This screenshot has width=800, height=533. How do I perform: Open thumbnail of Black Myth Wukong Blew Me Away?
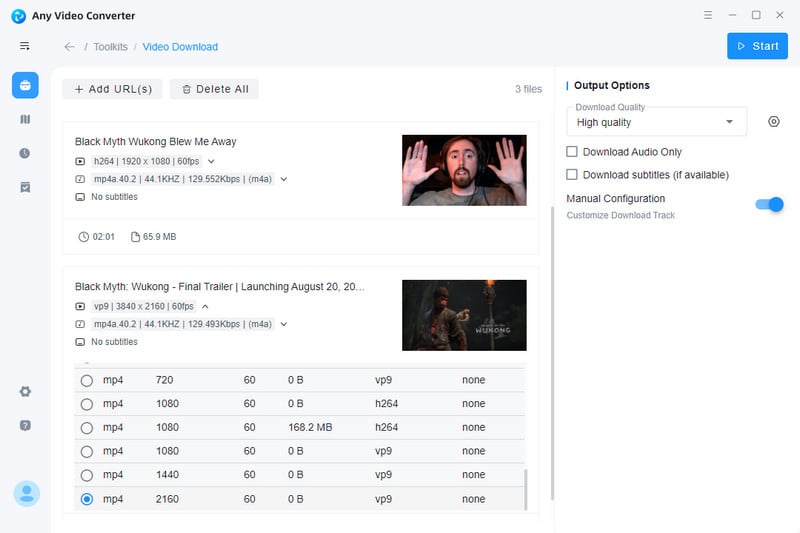pyautogui.click(x=464, y=170)
